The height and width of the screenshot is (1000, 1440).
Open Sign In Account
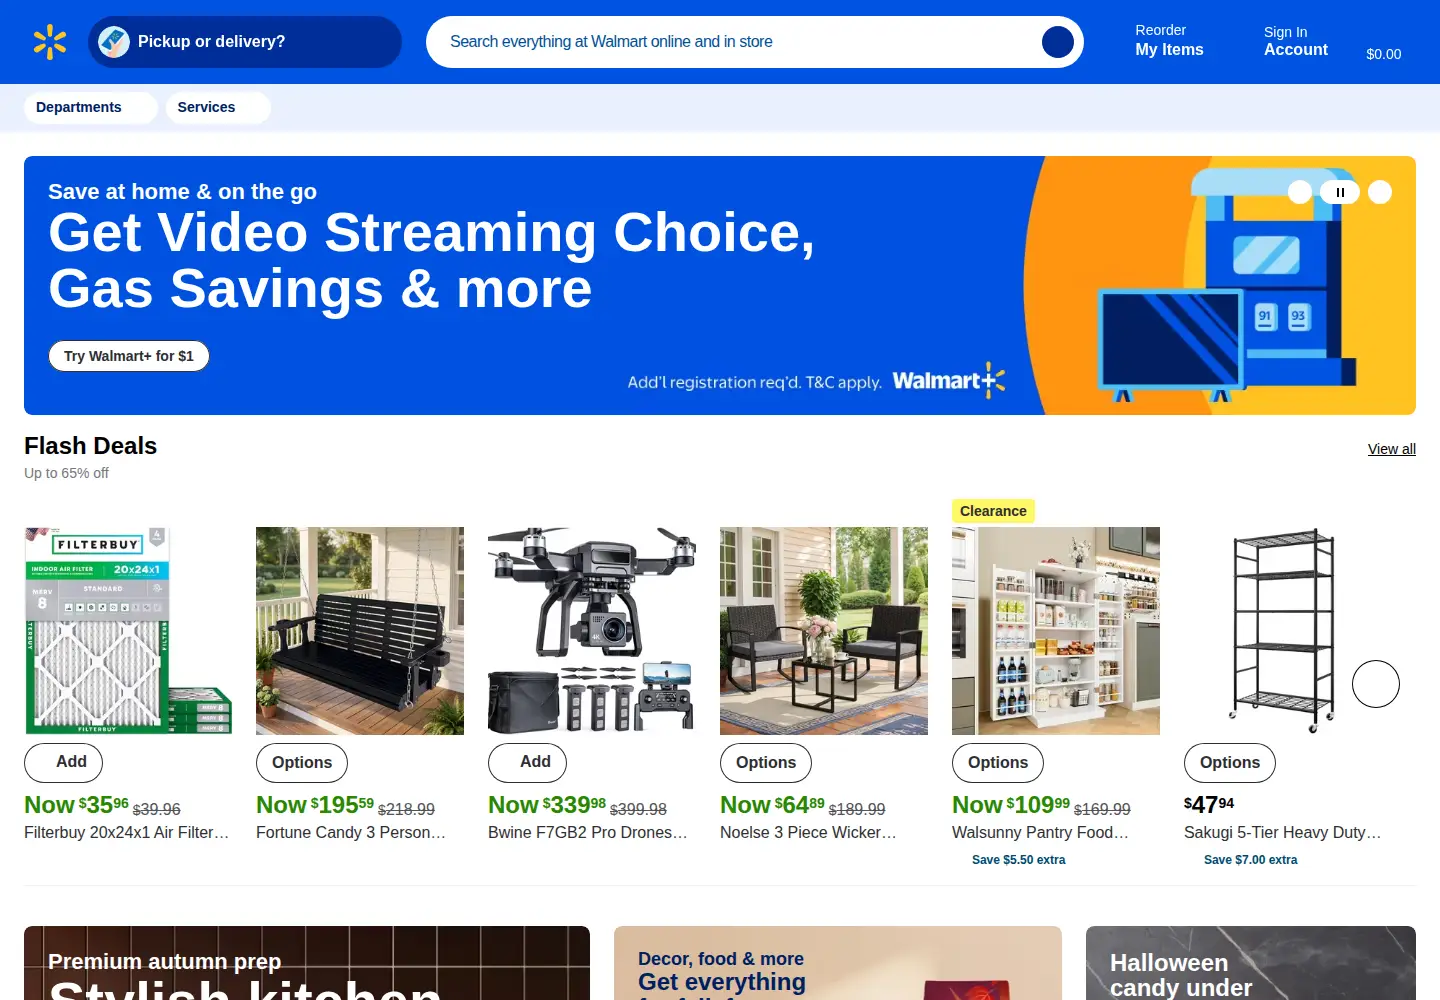point(1296,41)
